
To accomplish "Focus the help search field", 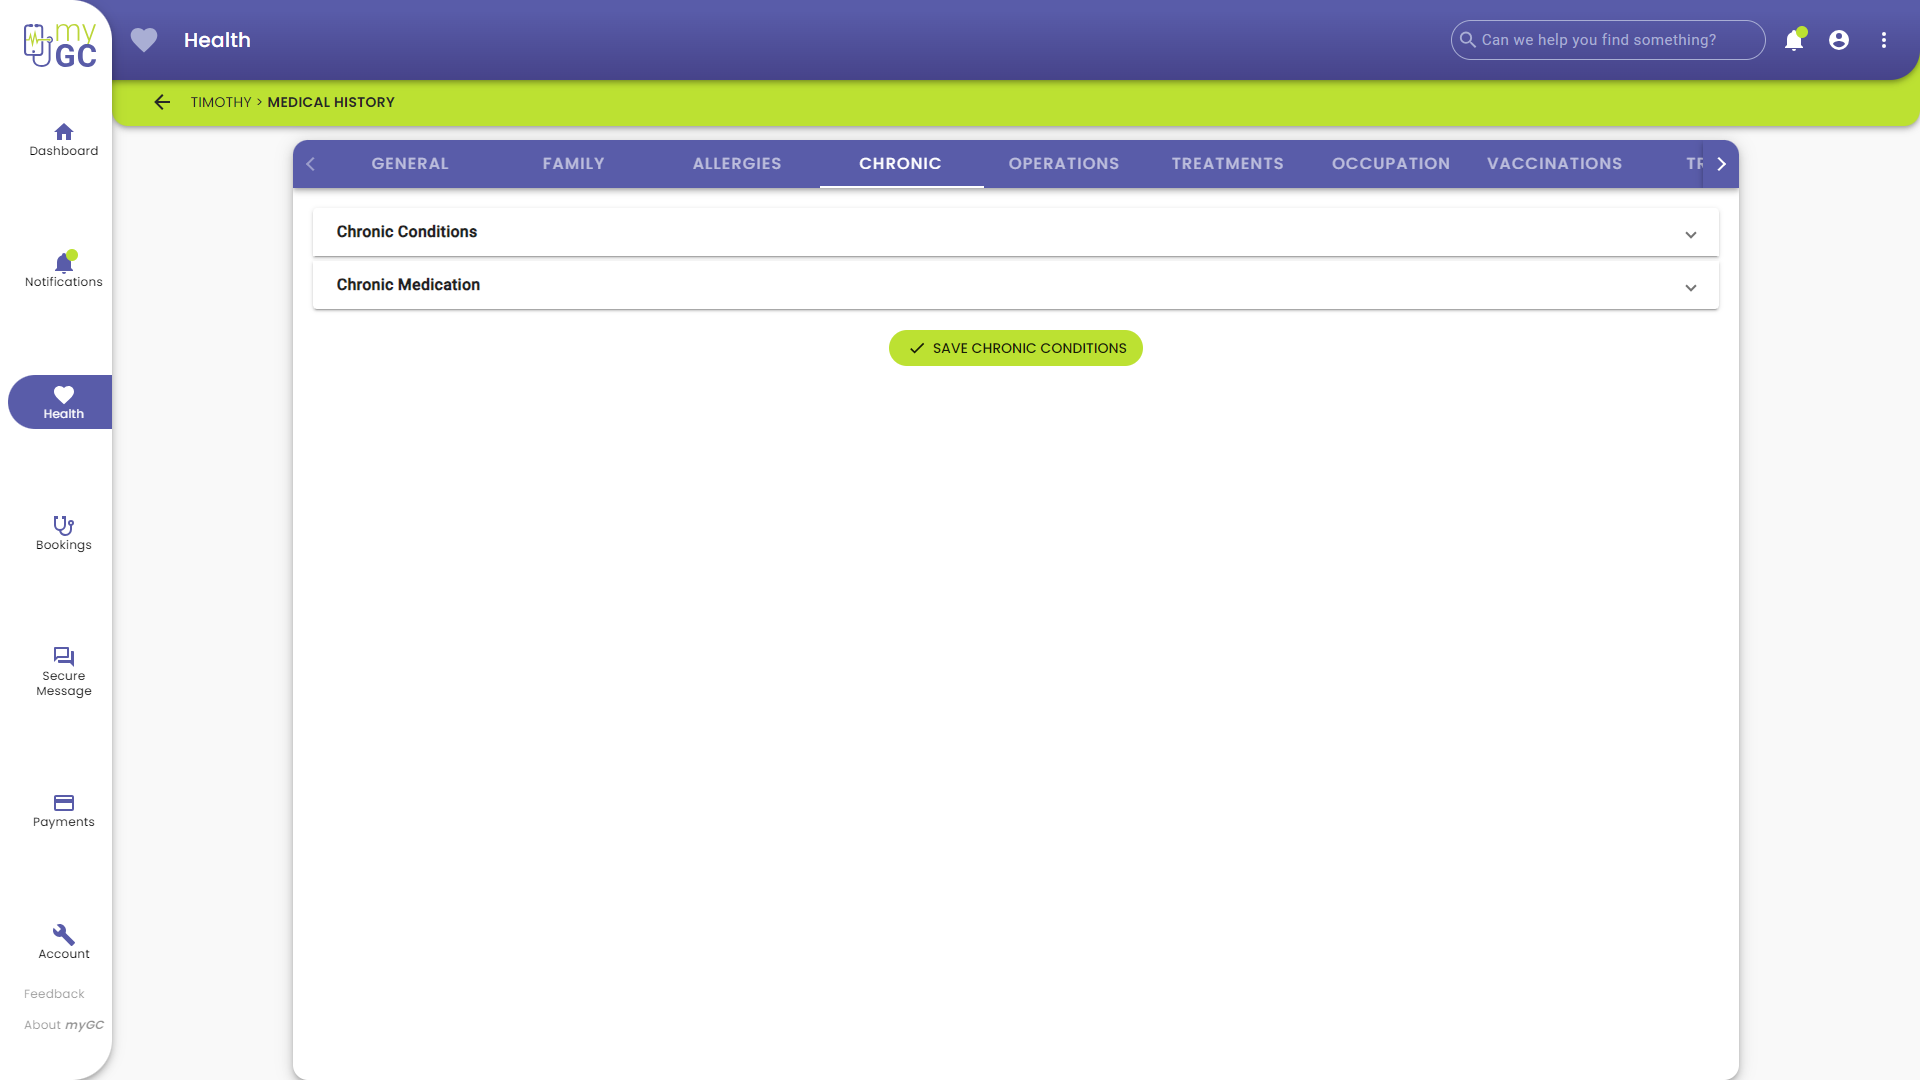I will tap(1610, 40).
